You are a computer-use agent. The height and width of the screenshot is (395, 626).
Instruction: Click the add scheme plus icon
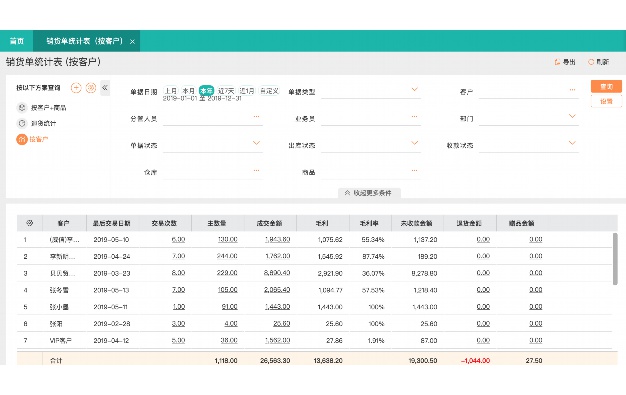coord(76,88)
